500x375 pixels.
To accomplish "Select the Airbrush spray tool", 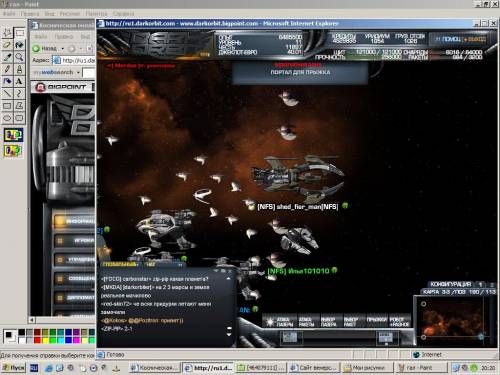I will [7, 82].
